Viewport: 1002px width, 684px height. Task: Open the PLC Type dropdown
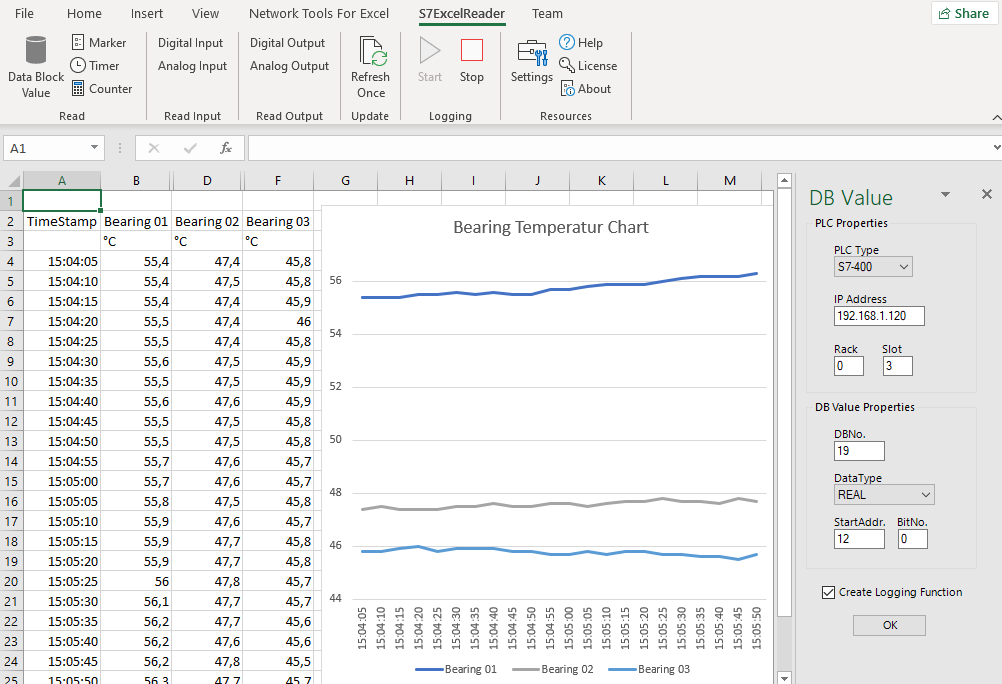coord(873,267)
